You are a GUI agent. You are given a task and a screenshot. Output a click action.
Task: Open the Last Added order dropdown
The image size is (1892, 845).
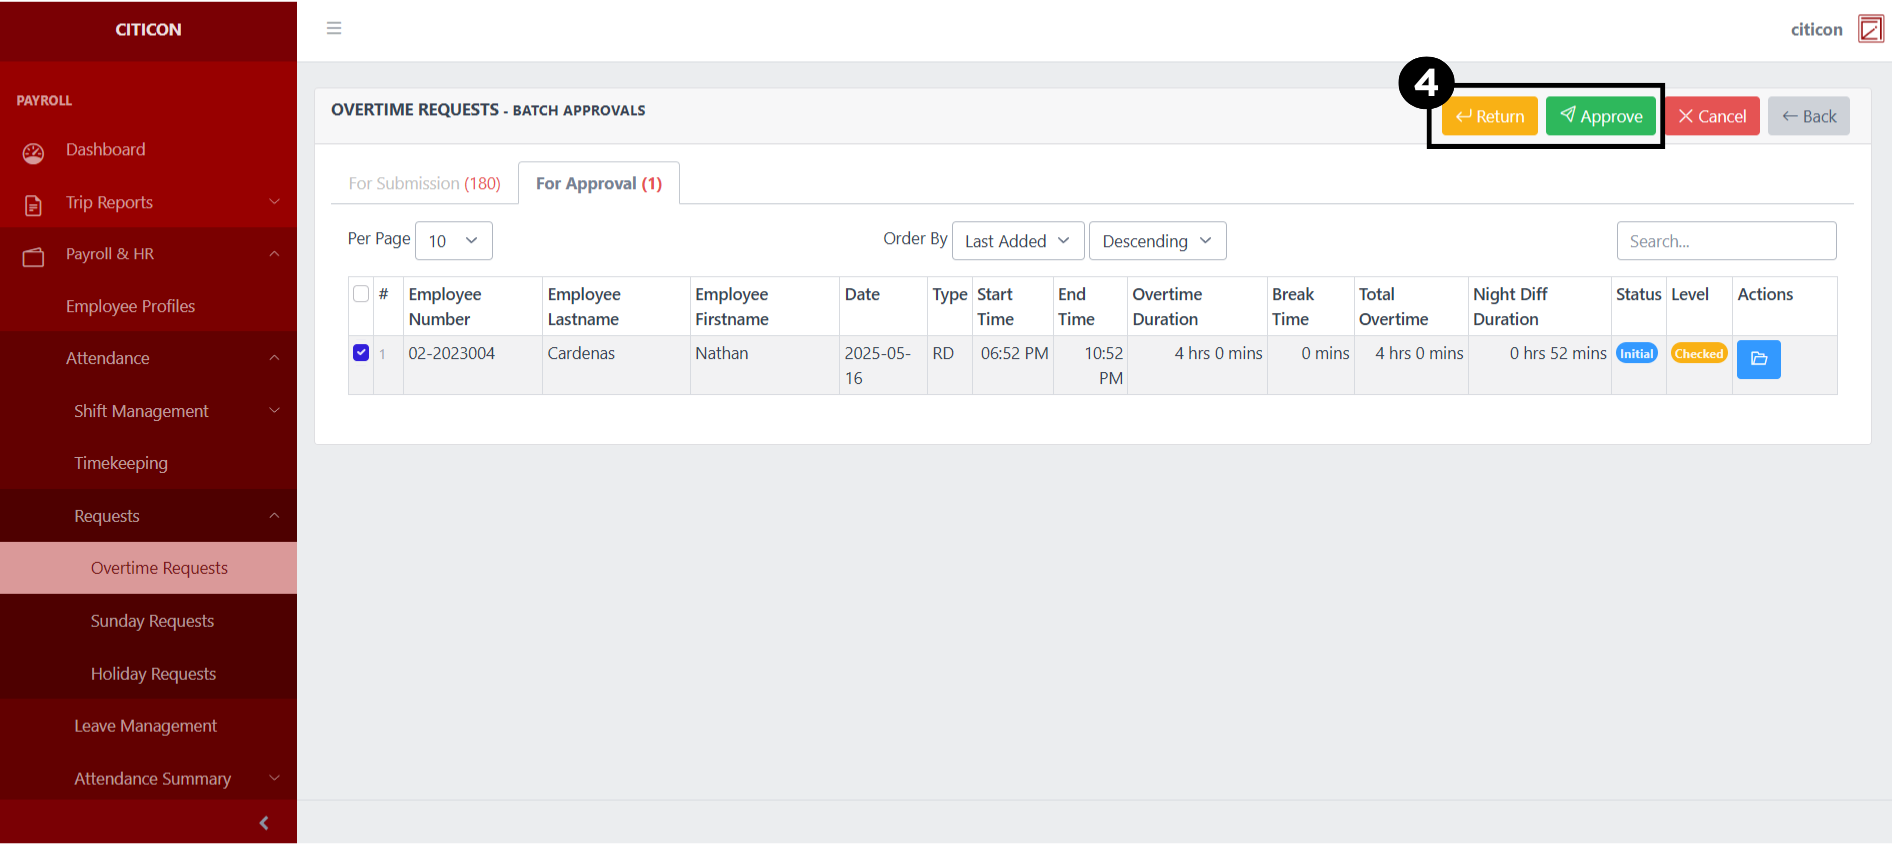(x=1017, y=241)
